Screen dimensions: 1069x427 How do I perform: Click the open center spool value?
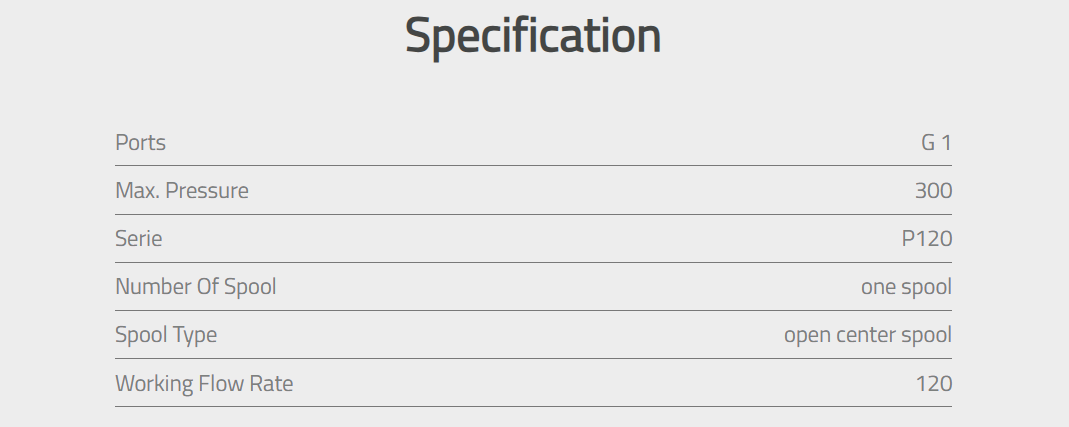(x=868, y=335)
